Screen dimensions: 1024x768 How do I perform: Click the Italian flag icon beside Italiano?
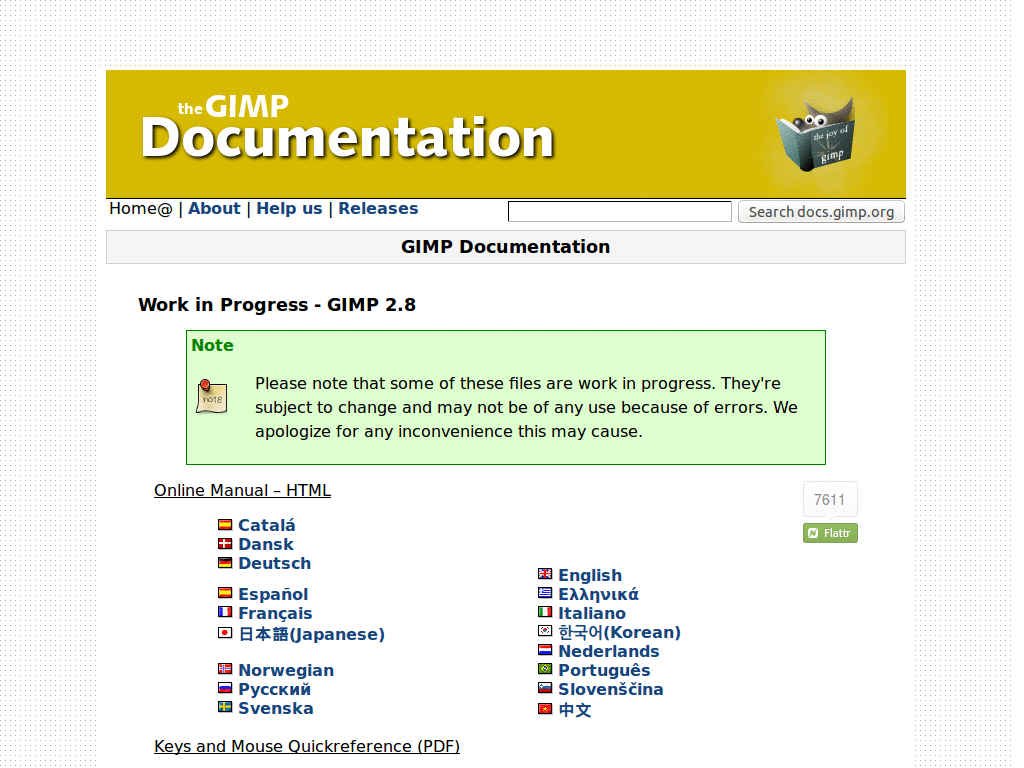coord(545,612)
